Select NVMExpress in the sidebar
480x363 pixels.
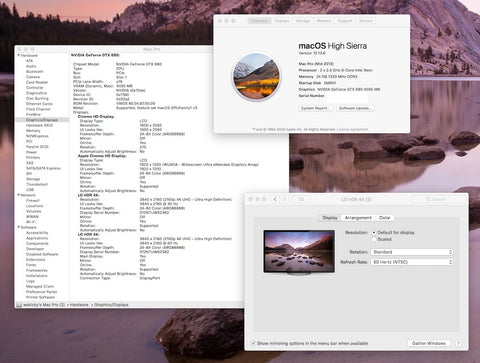pyautogui.click(x=37, y=136)
